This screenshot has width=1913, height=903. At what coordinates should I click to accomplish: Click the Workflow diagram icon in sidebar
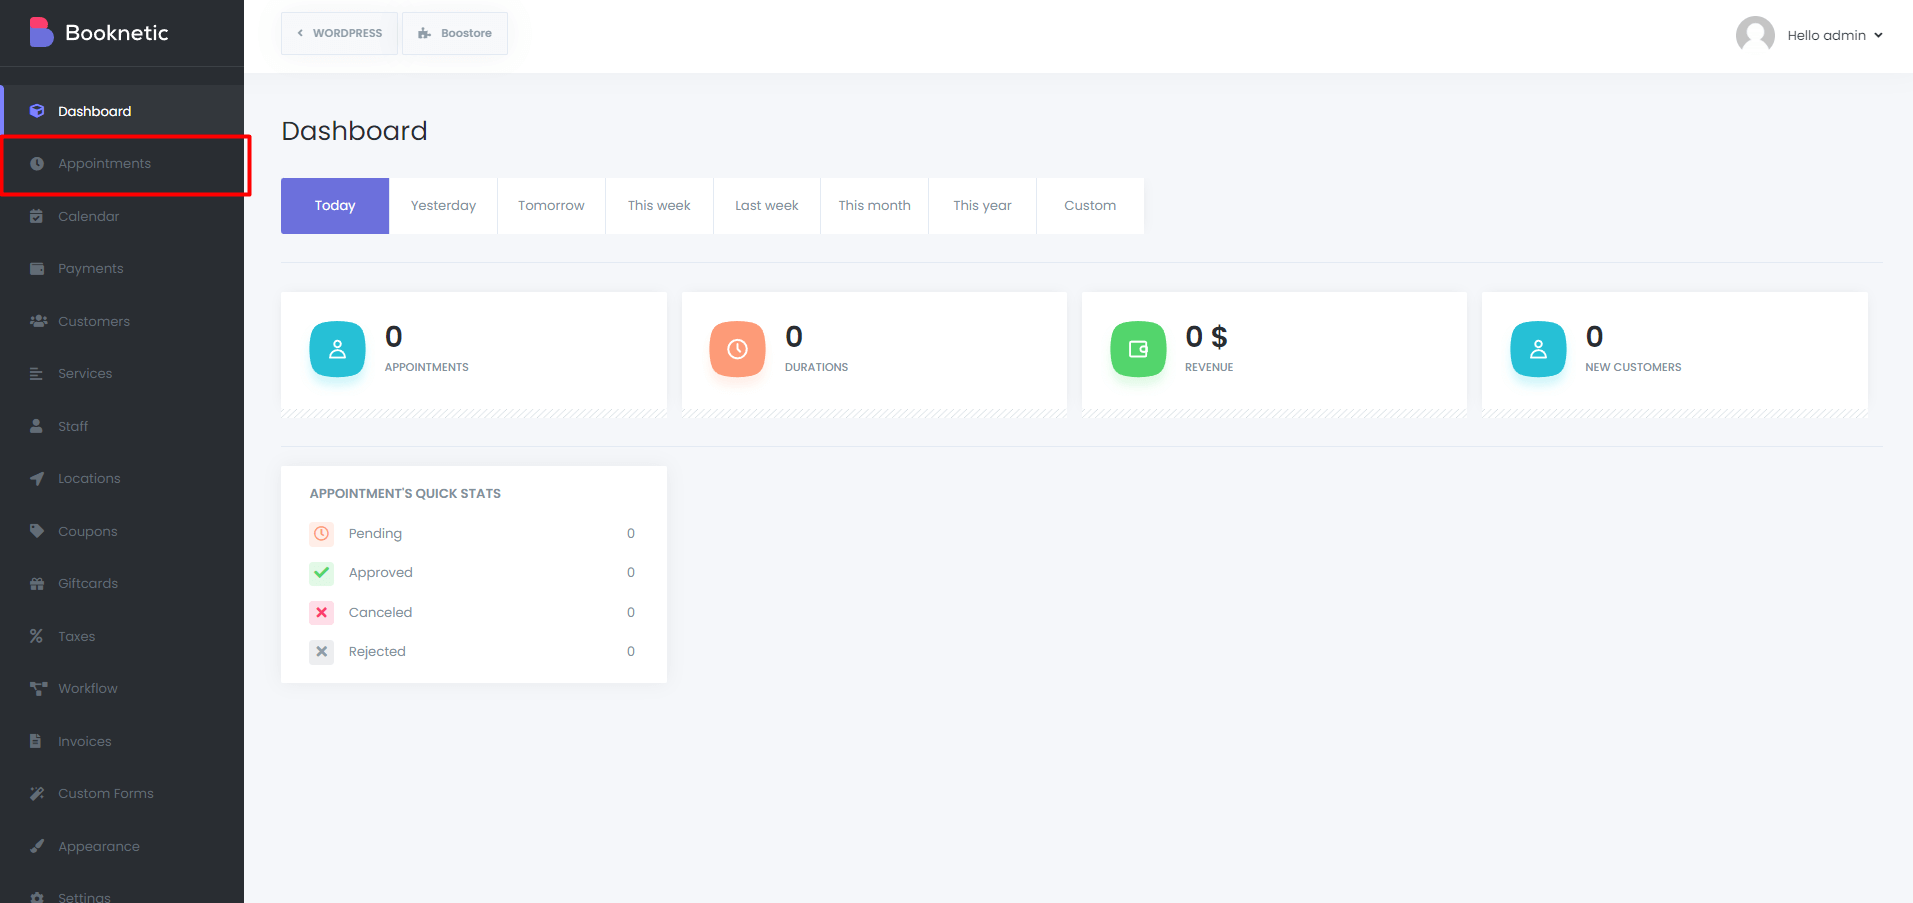tap(38, 689)
